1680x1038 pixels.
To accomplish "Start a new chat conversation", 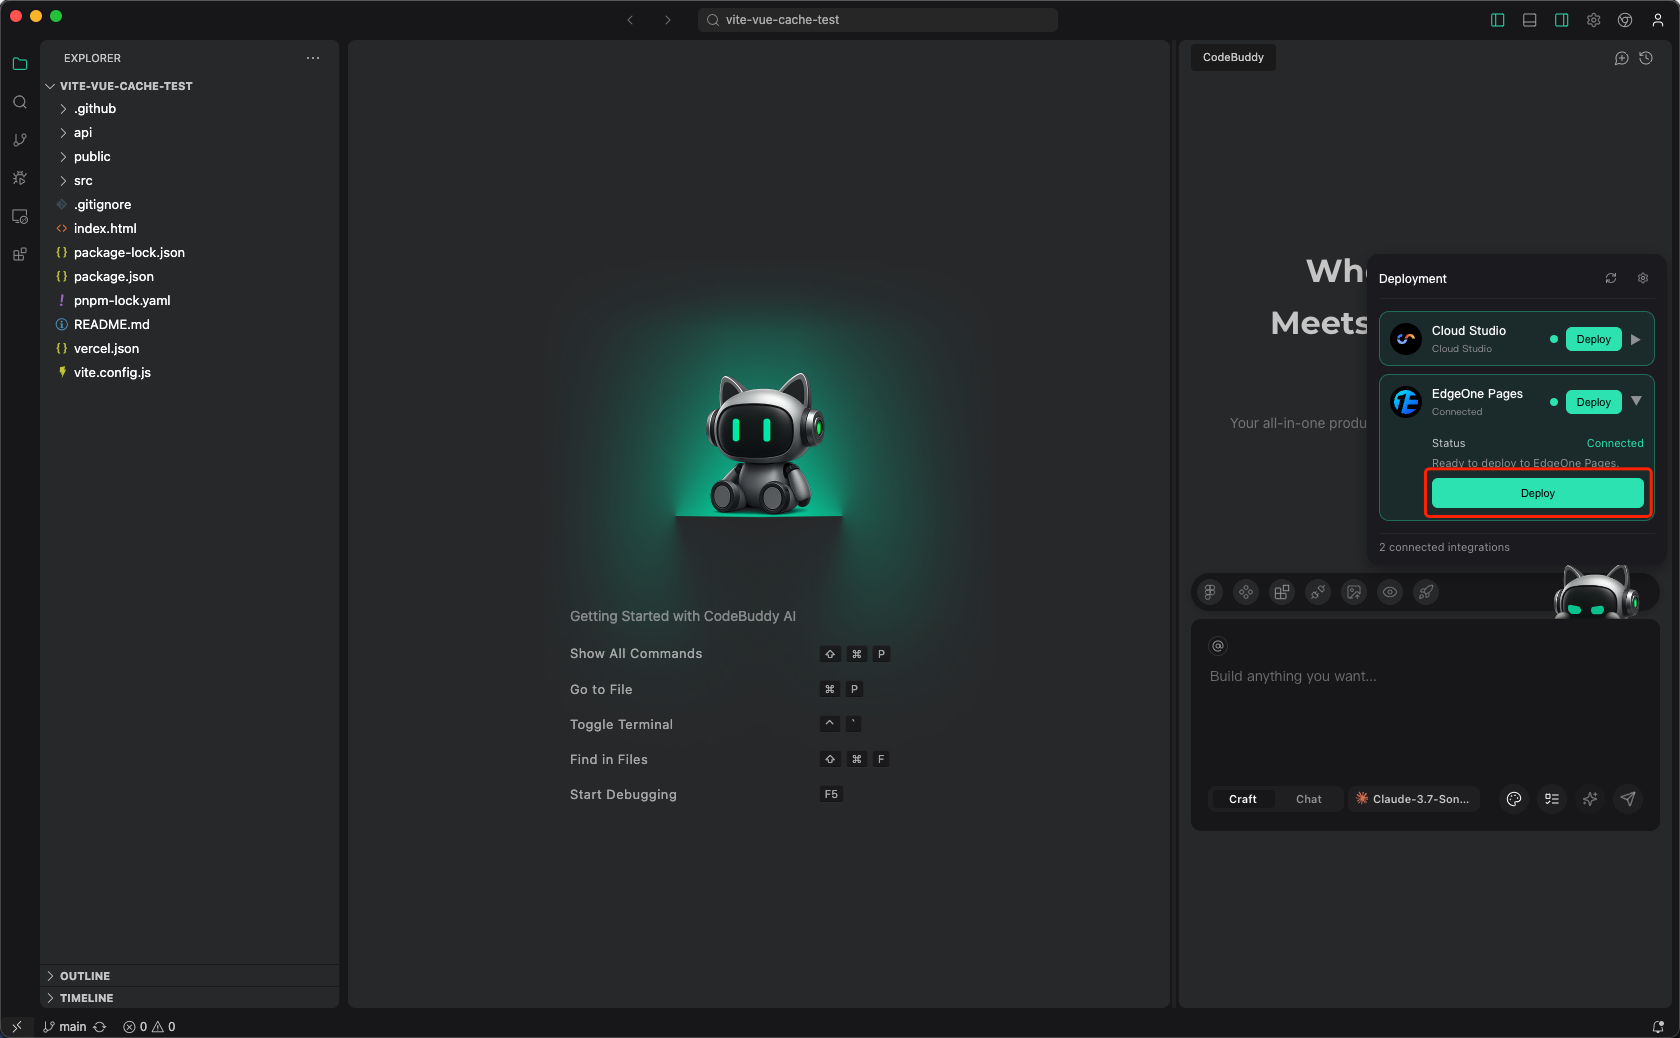I will click(x=1621, y=58).
